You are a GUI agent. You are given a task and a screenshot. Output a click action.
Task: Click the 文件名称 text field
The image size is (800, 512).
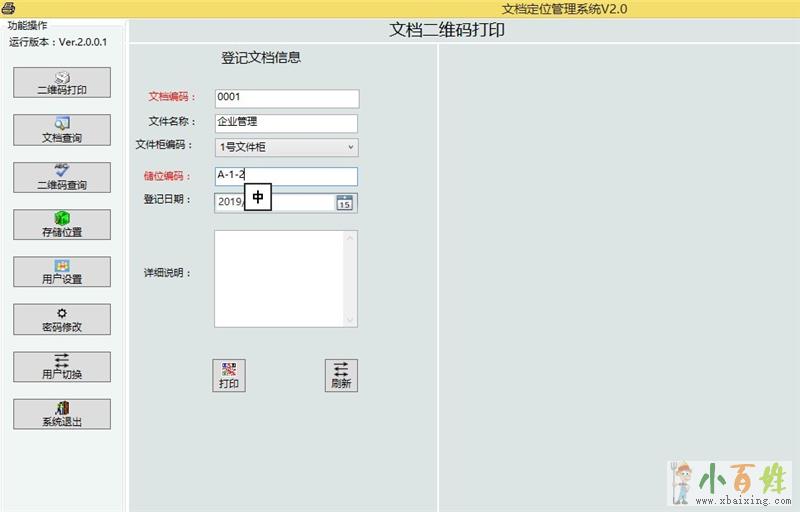coord(286,123)
